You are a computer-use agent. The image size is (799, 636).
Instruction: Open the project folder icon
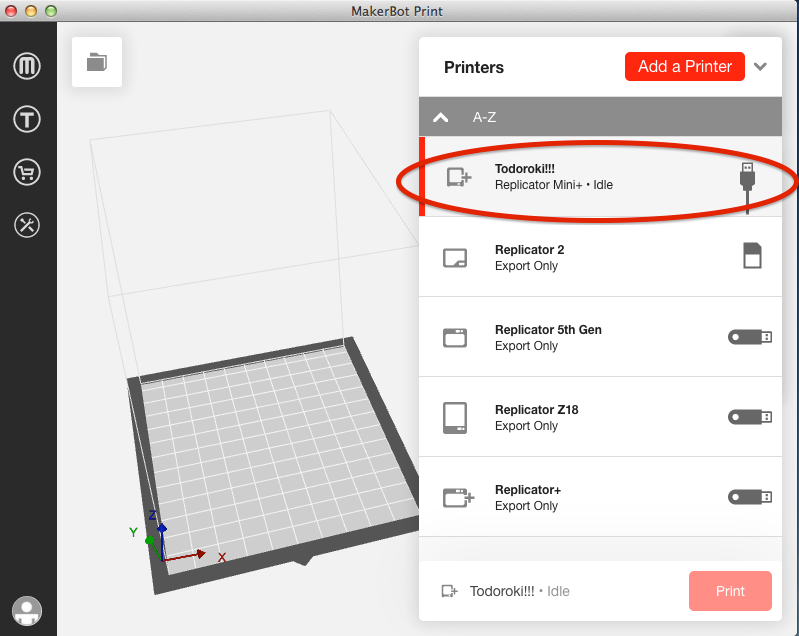coord(97,62)
